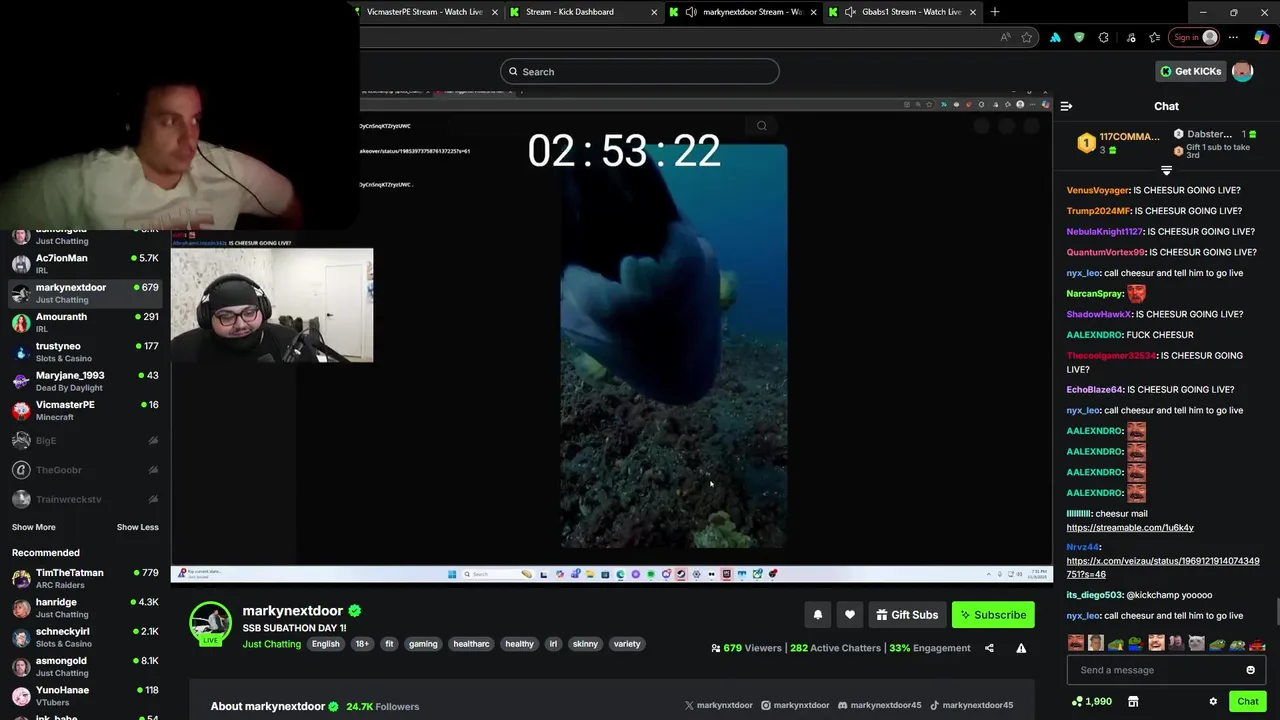Click the user avatar in header
1280x720 pixels.
point(1242,71)
